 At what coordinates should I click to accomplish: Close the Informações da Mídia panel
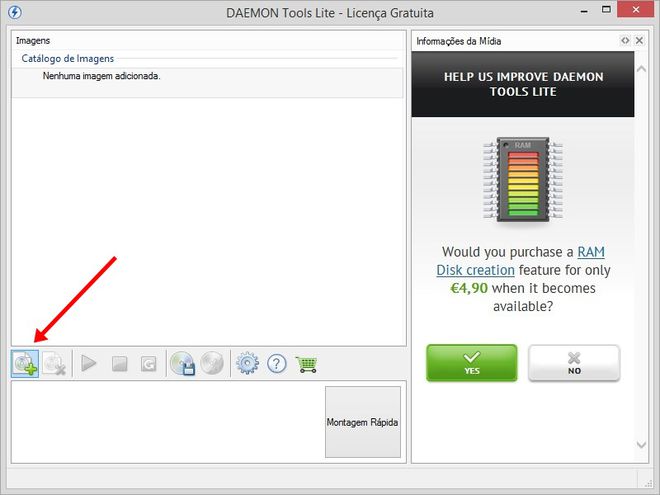click(x=639, y=40)
